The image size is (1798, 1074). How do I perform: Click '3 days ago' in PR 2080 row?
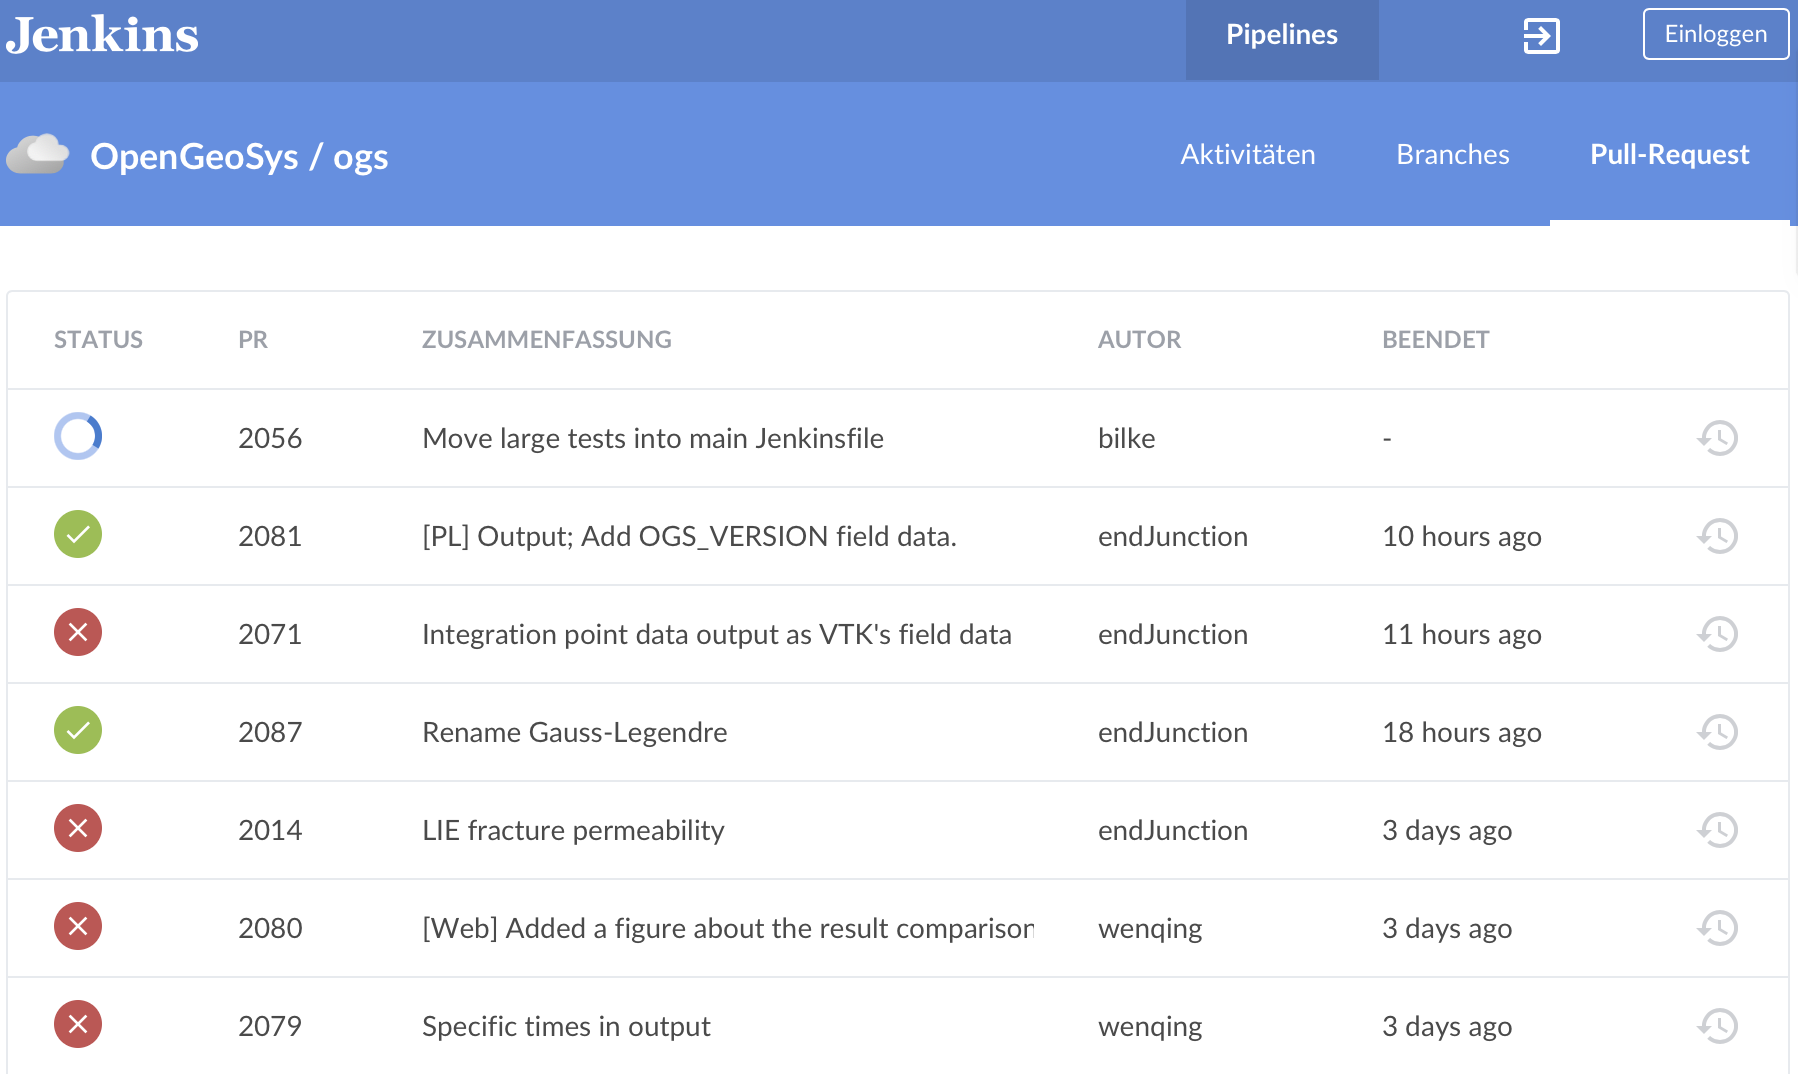click(x=1447, y=929)
